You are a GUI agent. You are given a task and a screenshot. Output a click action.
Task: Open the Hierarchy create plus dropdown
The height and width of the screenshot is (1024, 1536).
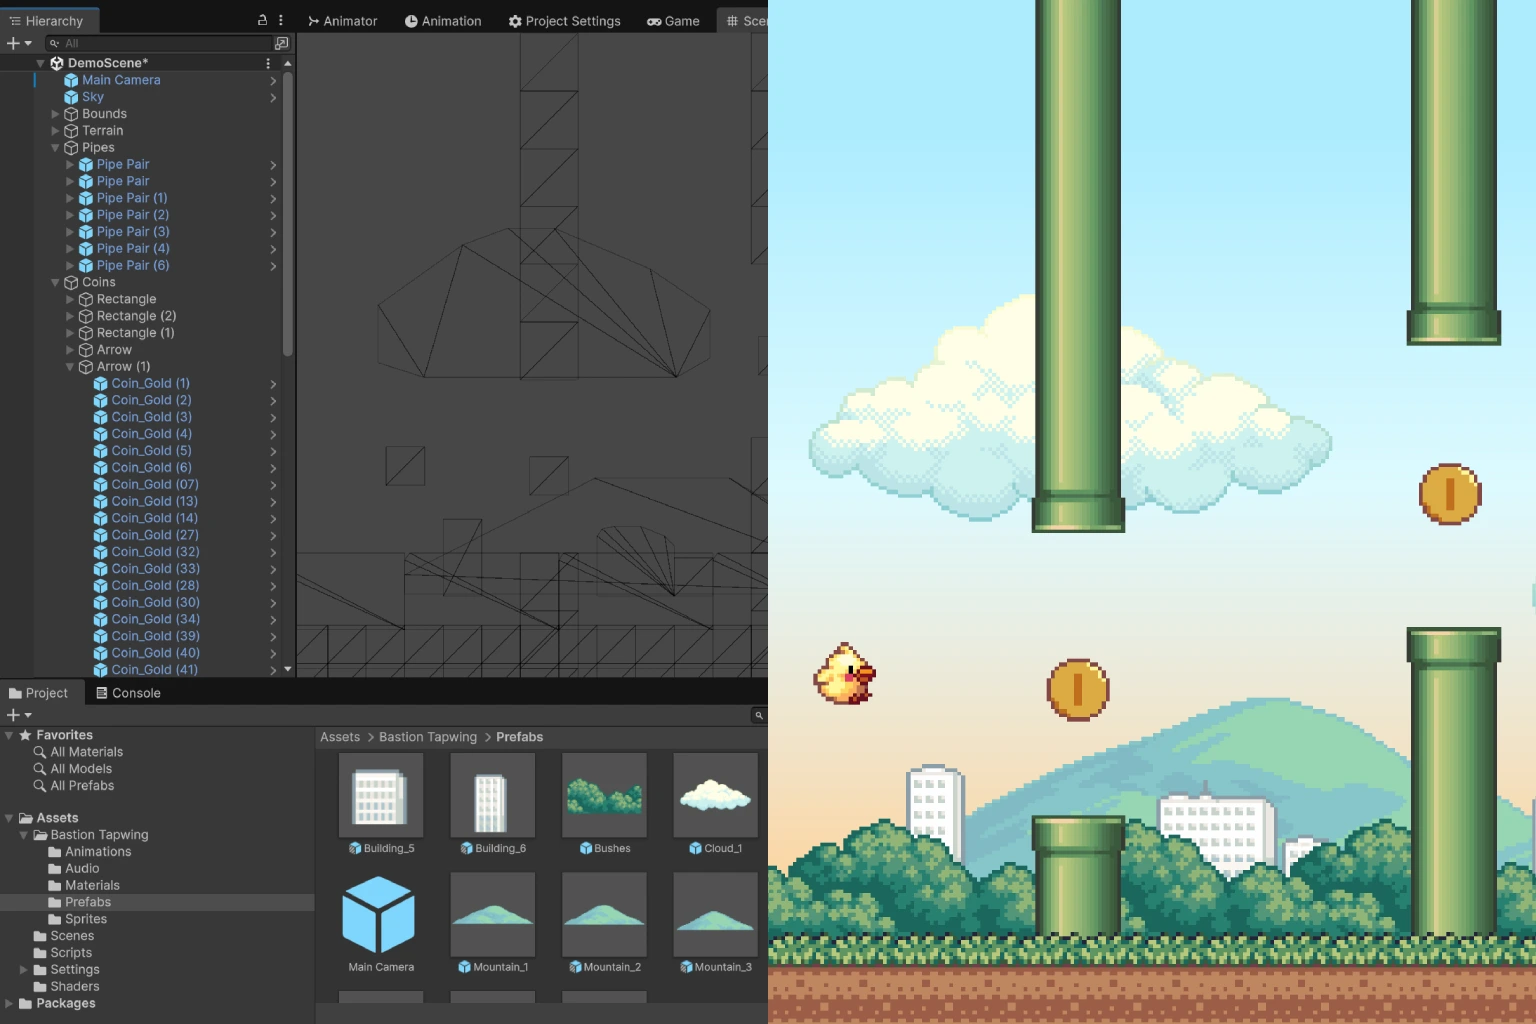19,43
